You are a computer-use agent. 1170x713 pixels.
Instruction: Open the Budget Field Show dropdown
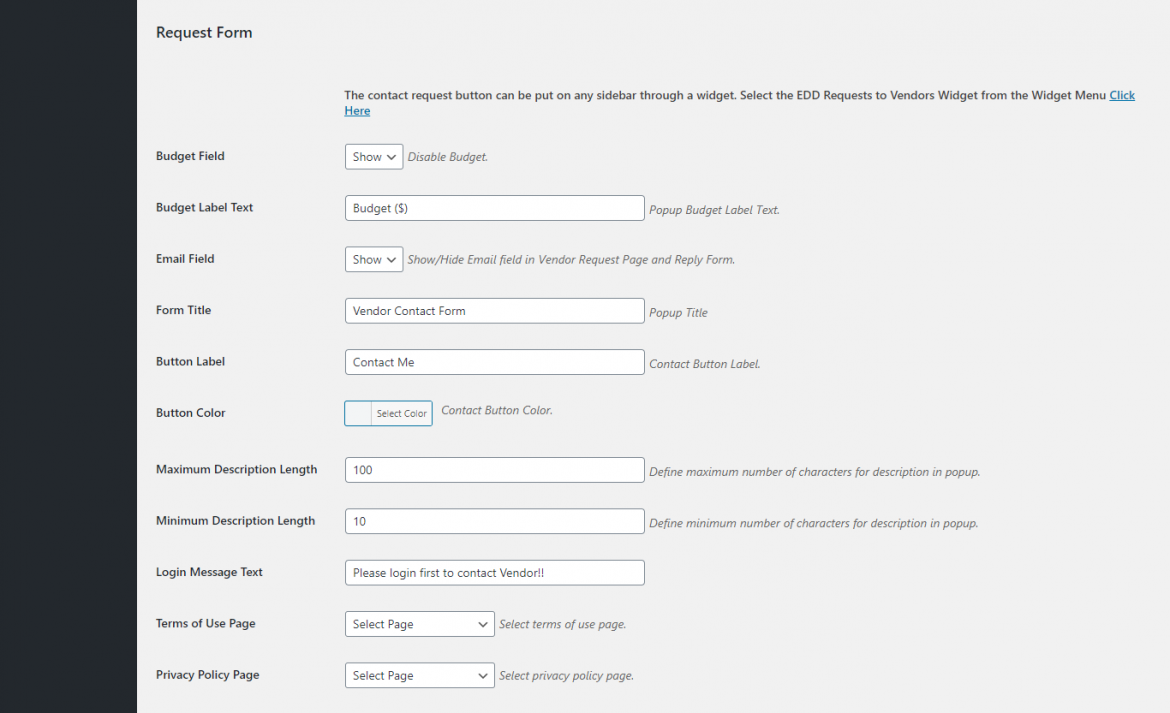coord(373,156)
